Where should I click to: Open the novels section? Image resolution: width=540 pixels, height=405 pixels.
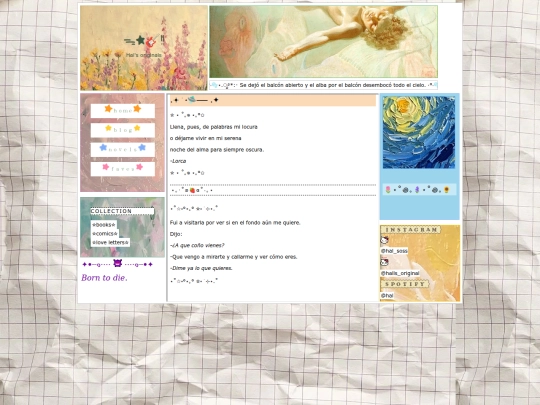click(x=123, y=150)
